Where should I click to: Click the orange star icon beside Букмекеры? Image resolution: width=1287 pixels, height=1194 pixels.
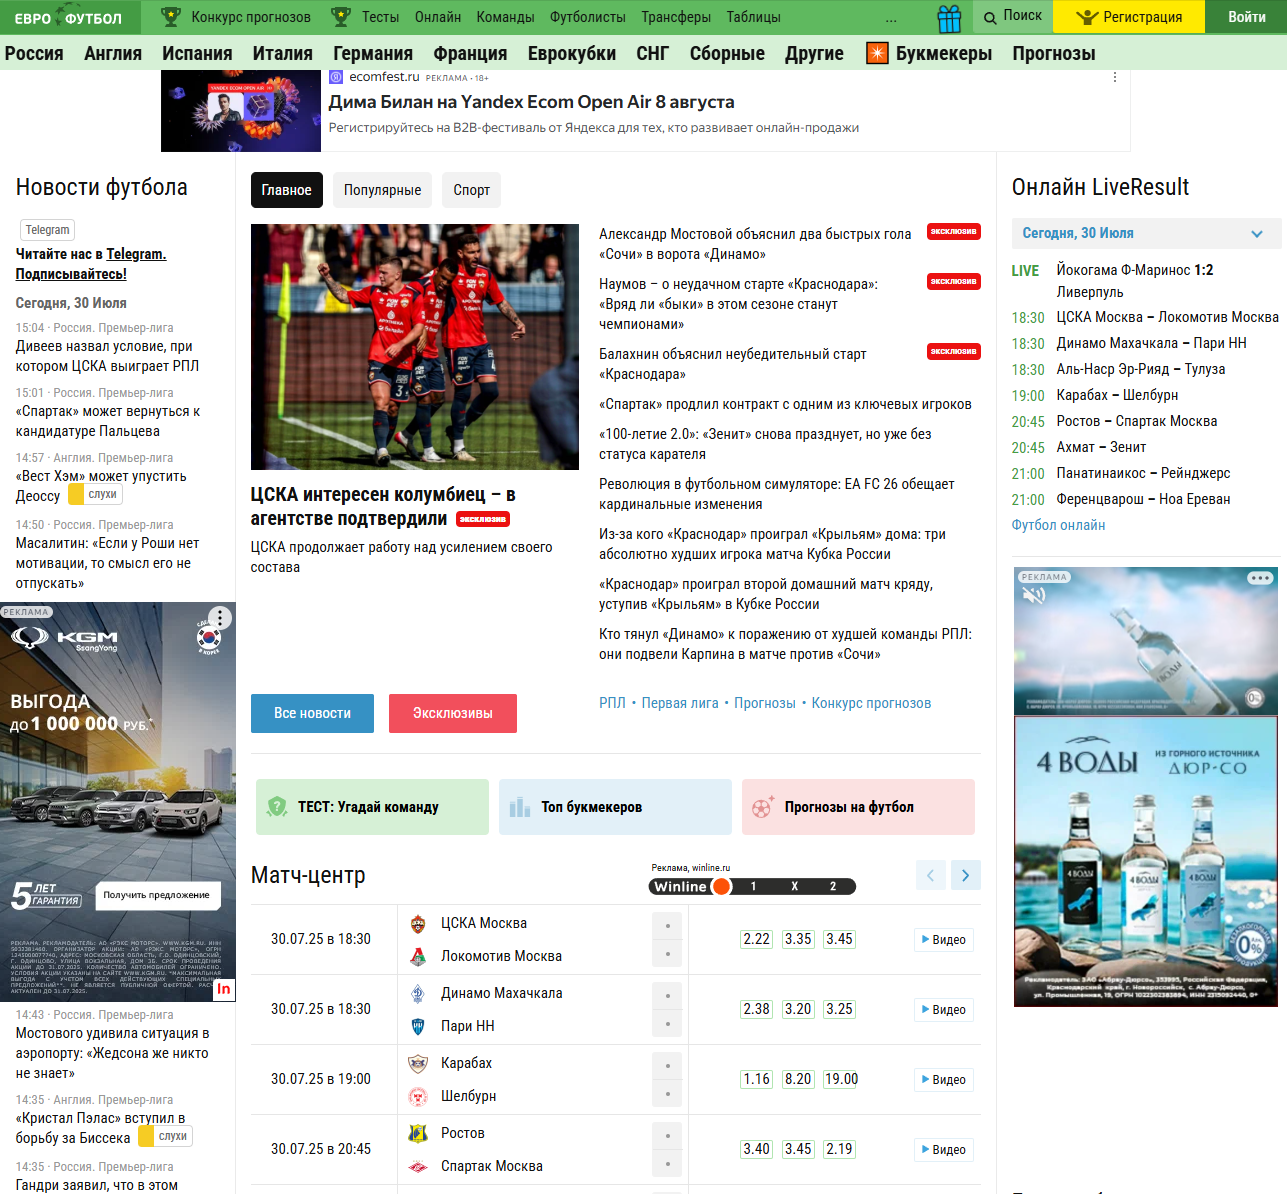pos(877,53)
